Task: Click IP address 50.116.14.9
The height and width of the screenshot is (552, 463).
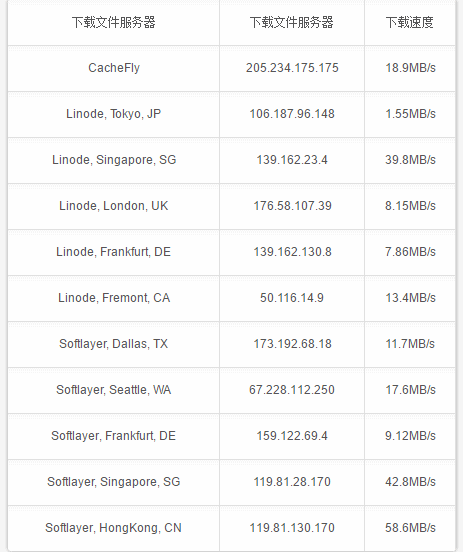Action: [x=292, y=298]
